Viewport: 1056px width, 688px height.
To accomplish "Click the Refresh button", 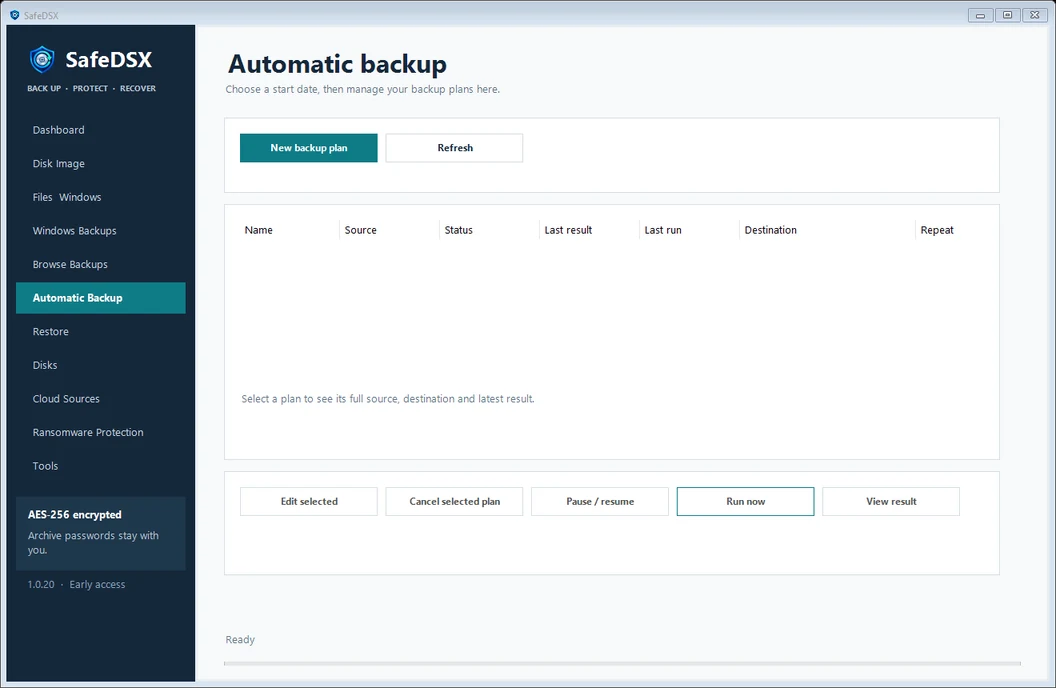I will pos(454,147).
